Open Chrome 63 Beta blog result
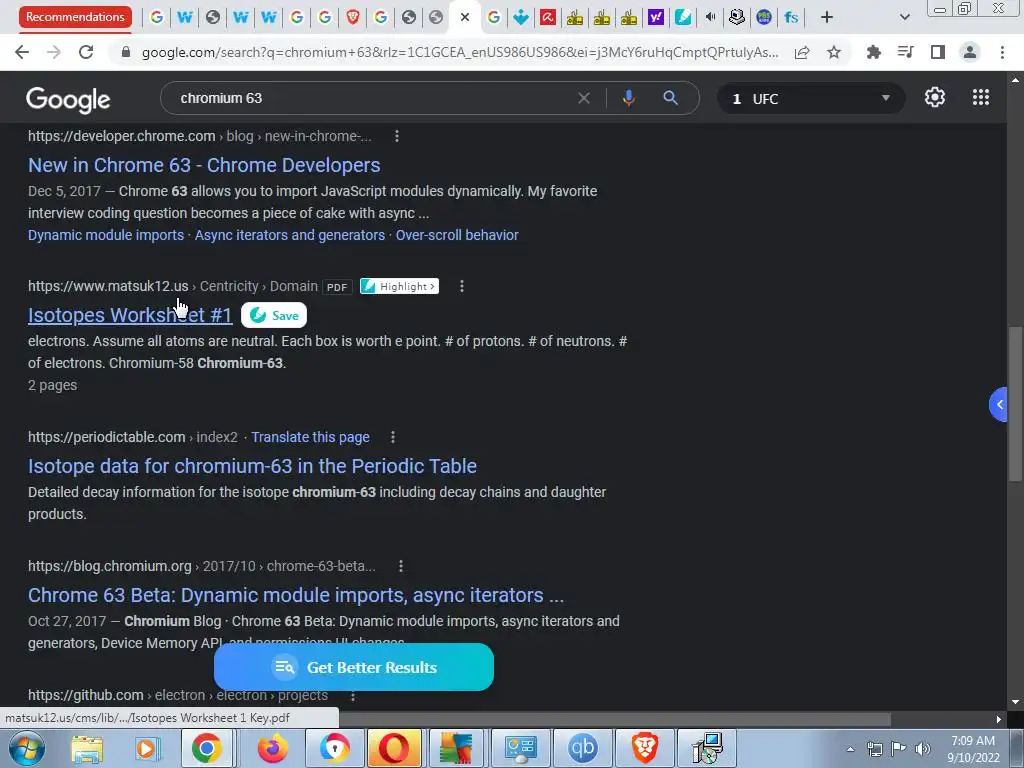The width and height of the screenshot is (1024, 768). click(296, 595)
